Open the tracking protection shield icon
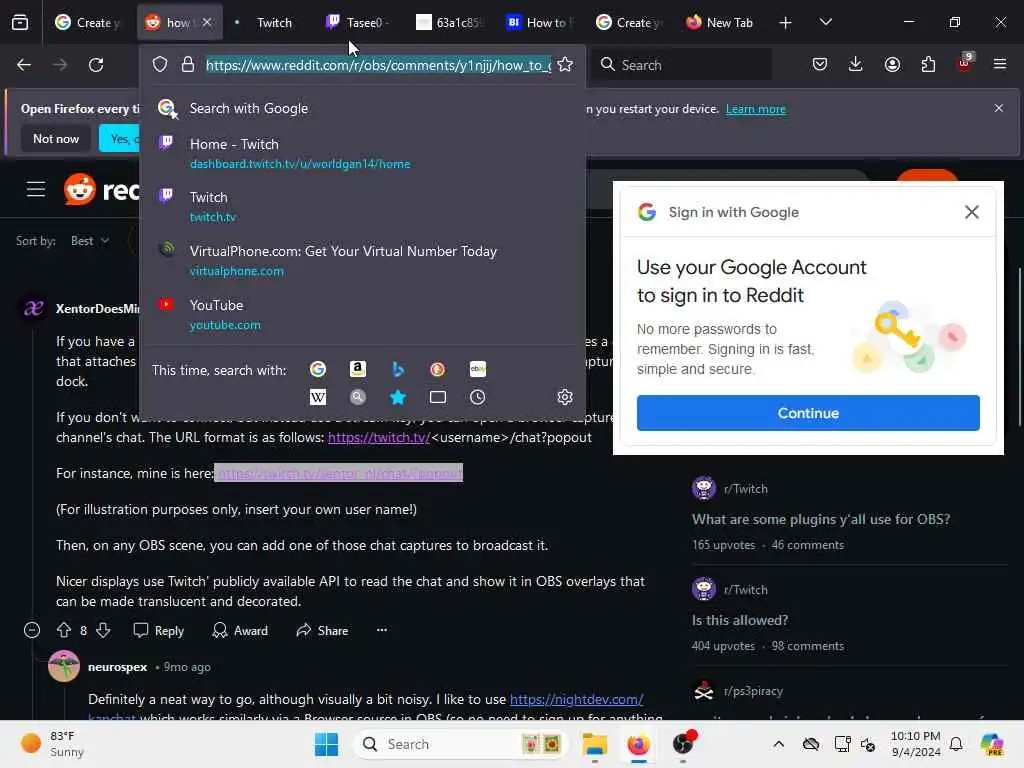 [160, 65]
